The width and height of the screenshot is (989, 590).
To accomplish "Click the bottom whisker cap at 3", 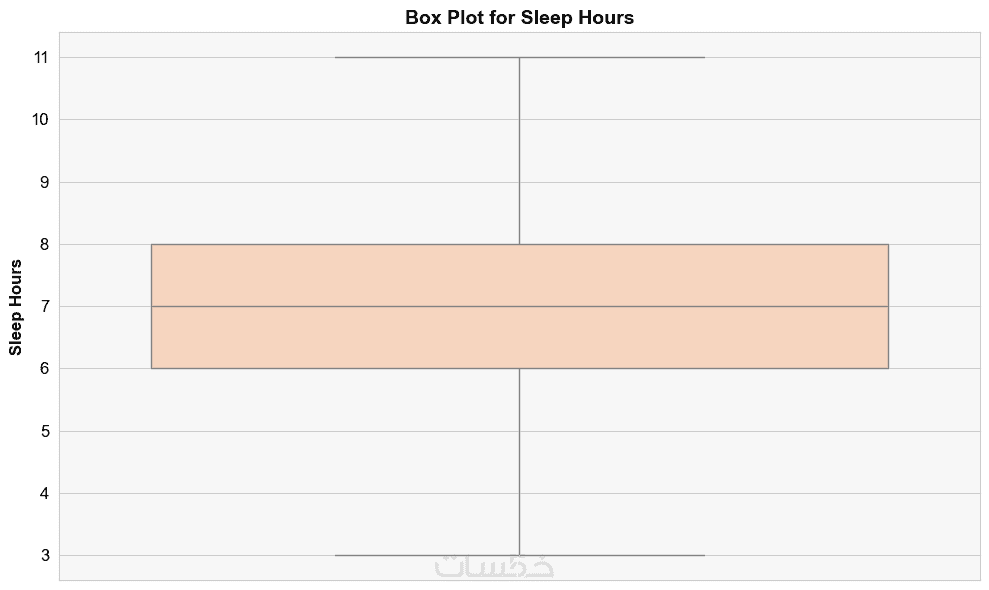I will 620,555.
